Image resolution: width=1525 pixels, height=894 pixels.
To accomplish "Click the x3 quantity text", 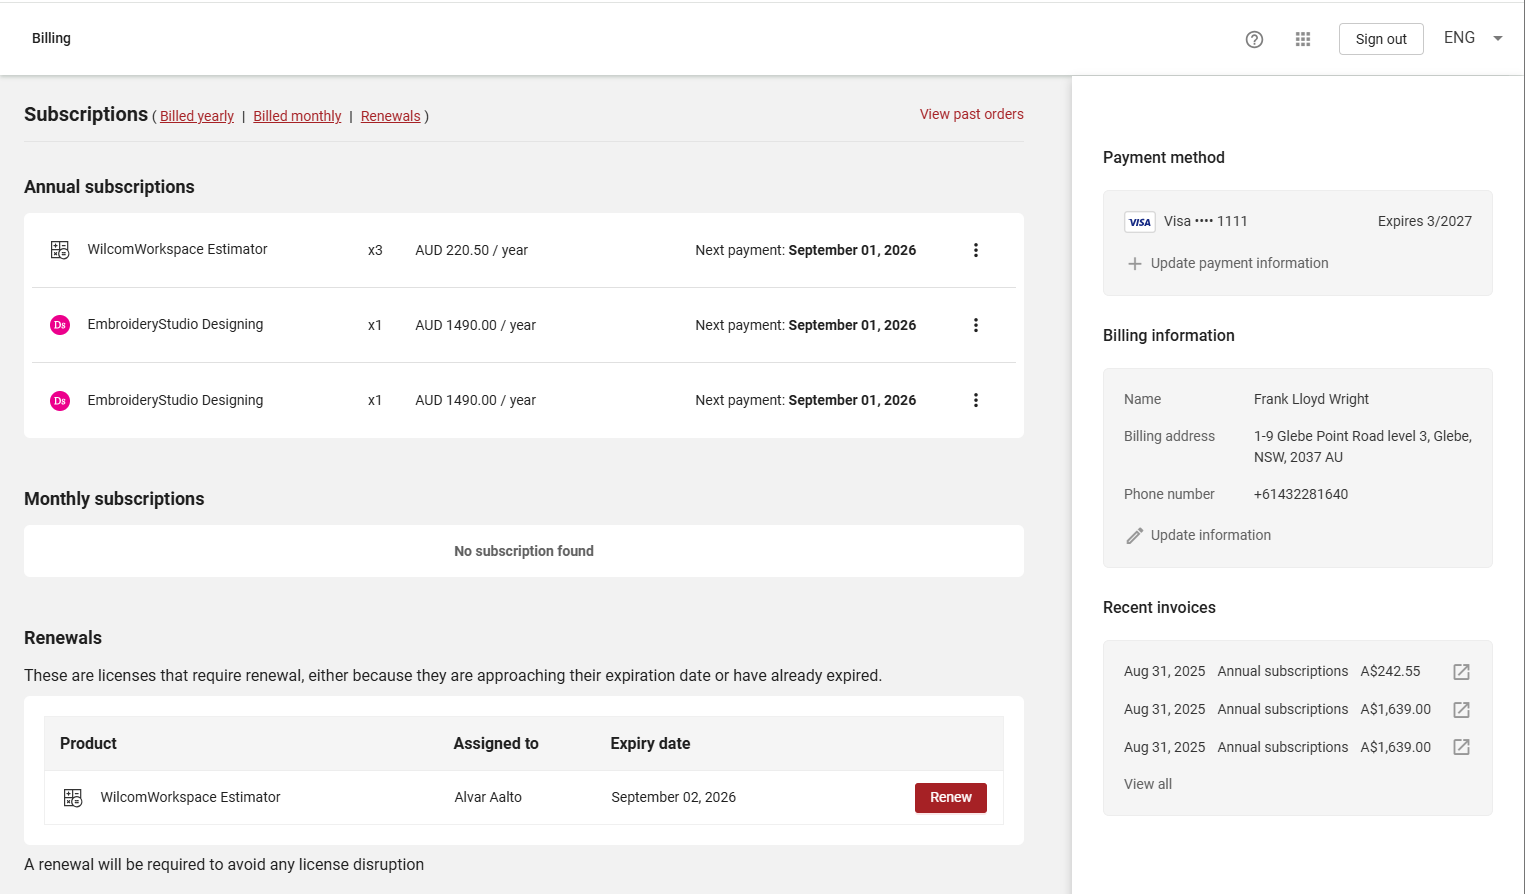I will [x=375, y=250].
